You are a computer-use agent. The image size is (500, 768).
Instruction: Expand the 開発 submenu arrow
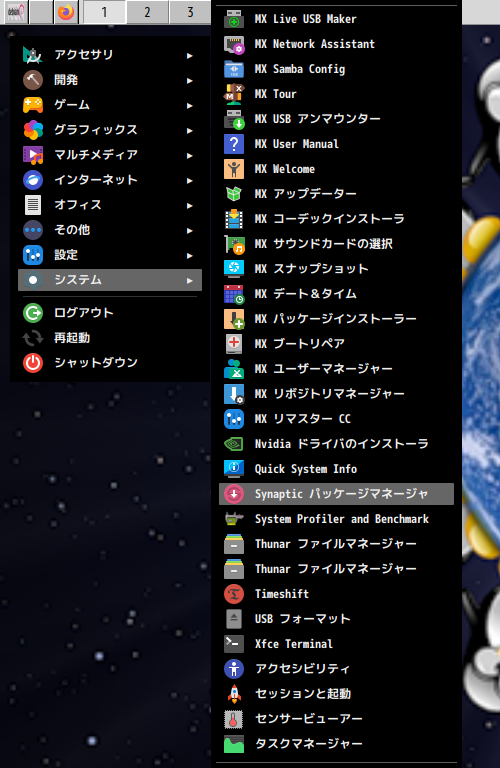click(x=190, y=80)
